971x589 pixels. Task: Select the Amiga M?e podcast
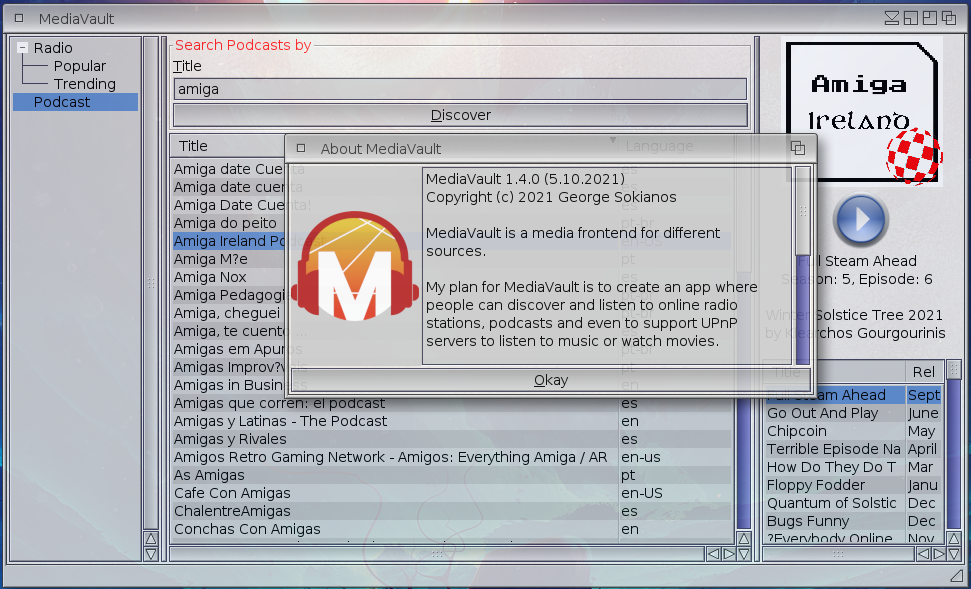(229, 259)
